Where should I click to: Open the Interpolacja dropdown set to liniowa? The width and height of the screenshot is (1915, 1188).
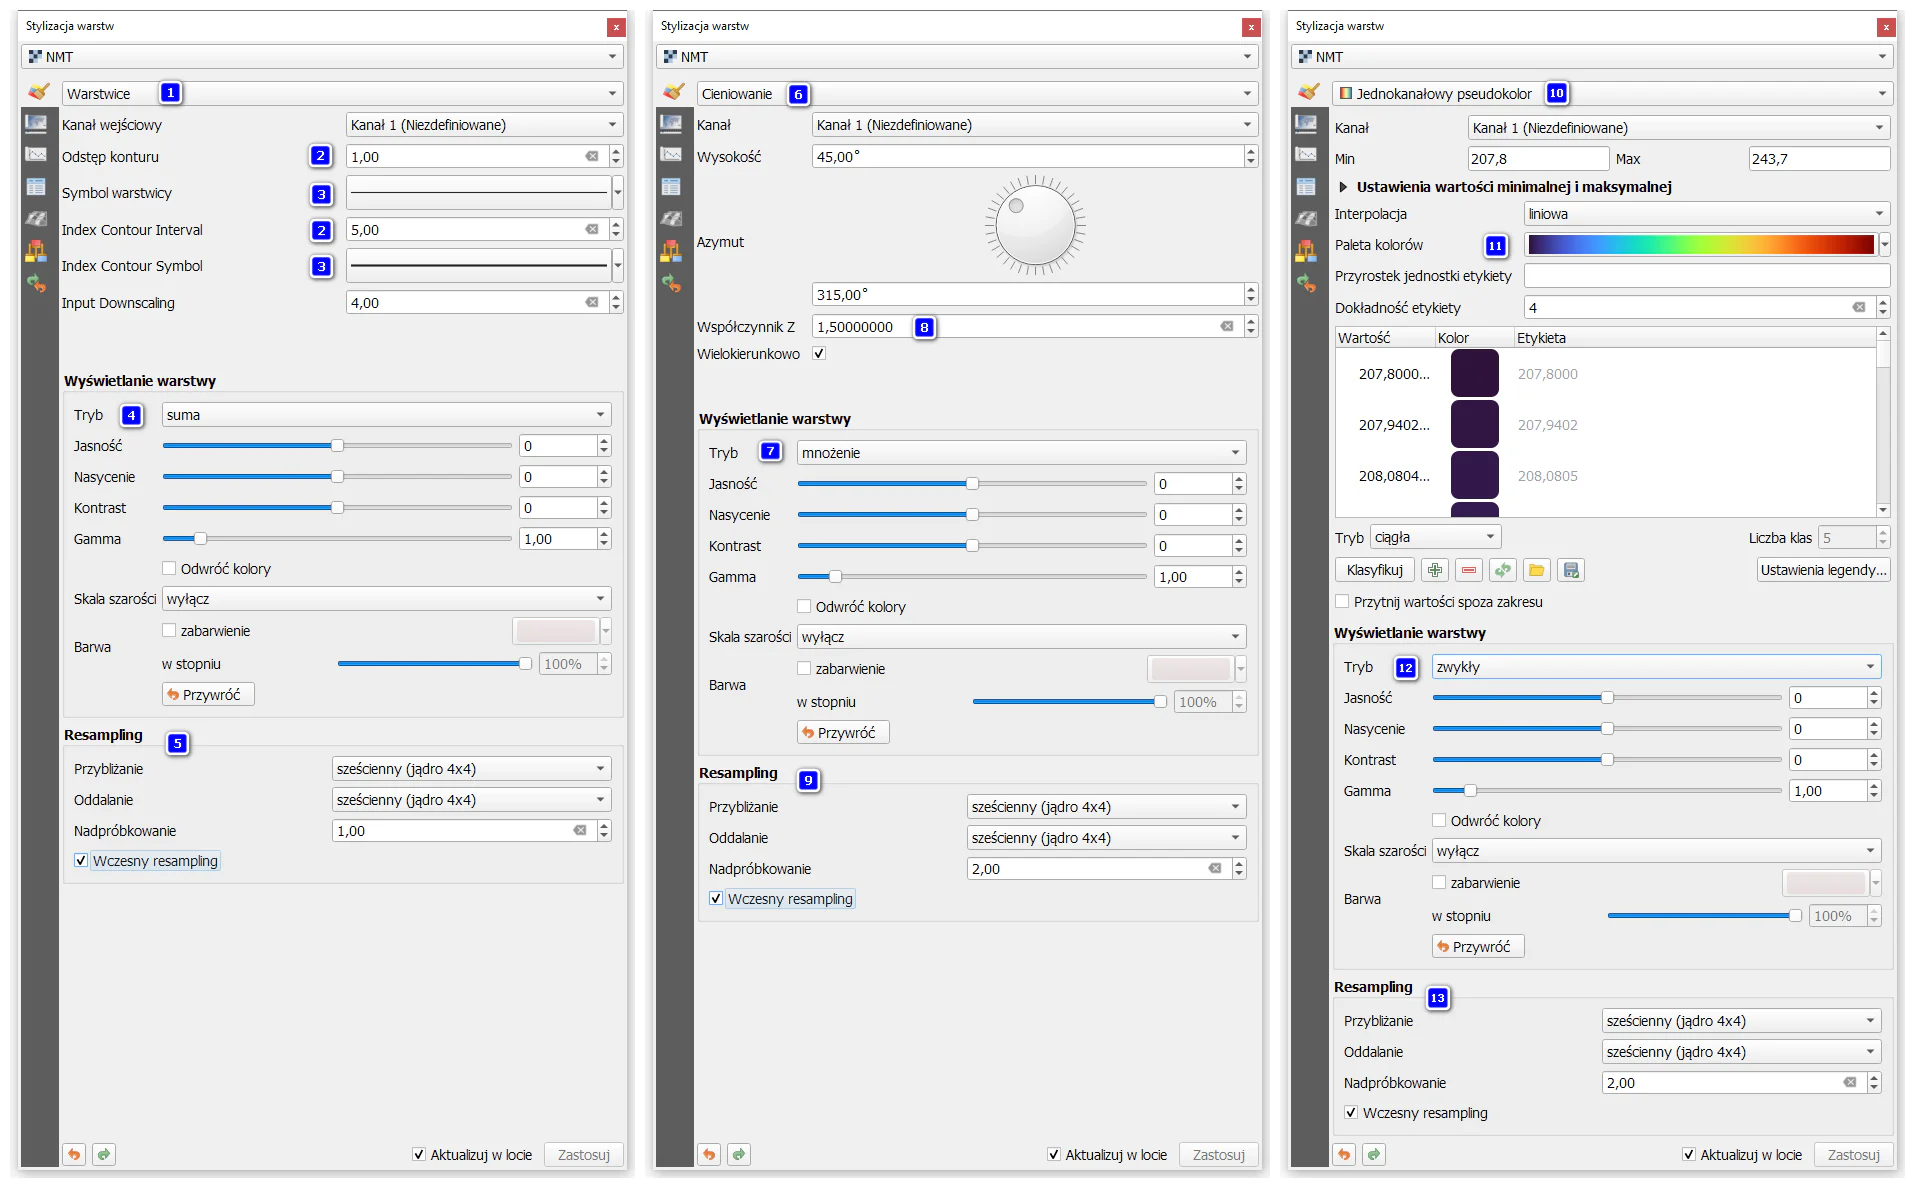click(x=1706, y=214)
